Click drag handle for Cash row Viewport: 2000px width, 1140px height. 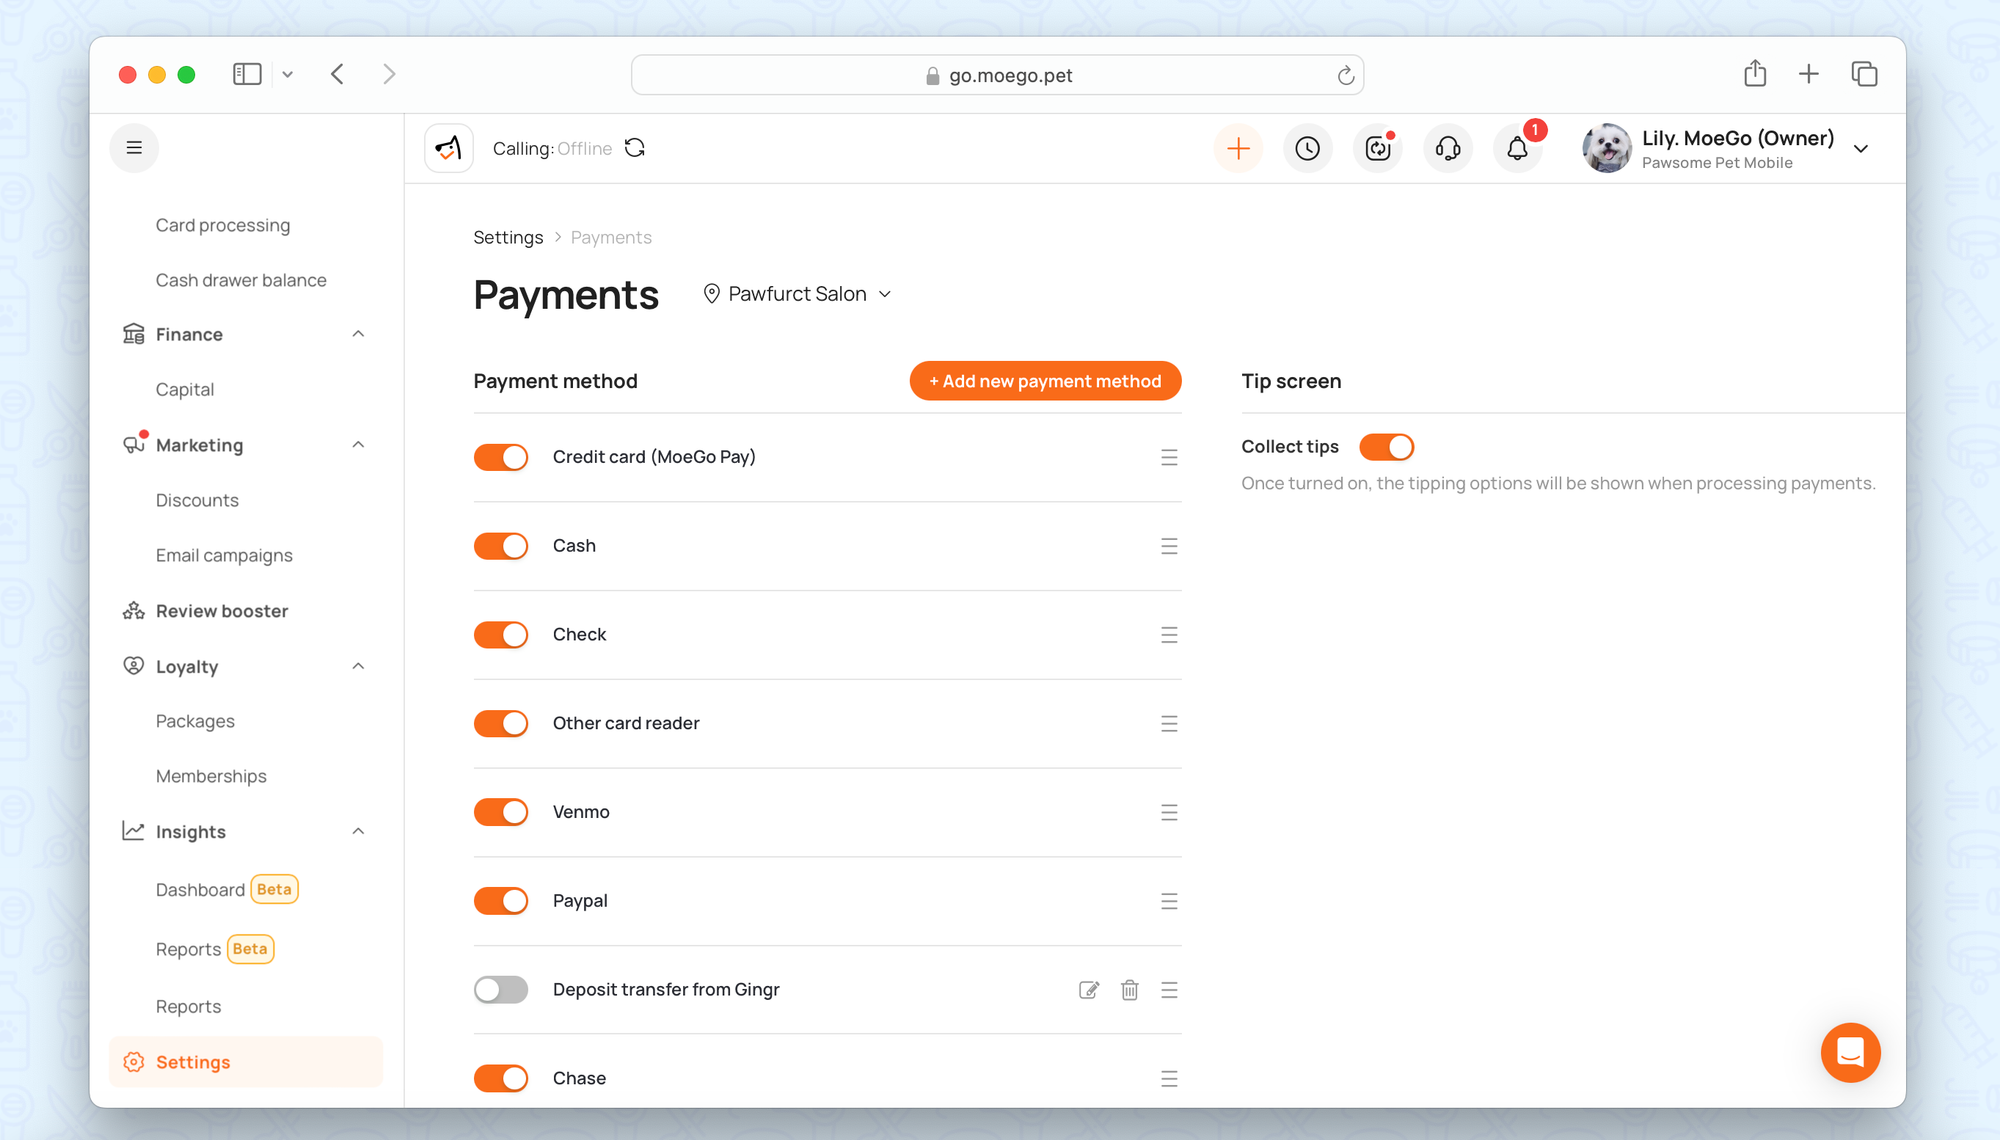pos(1169,546)
